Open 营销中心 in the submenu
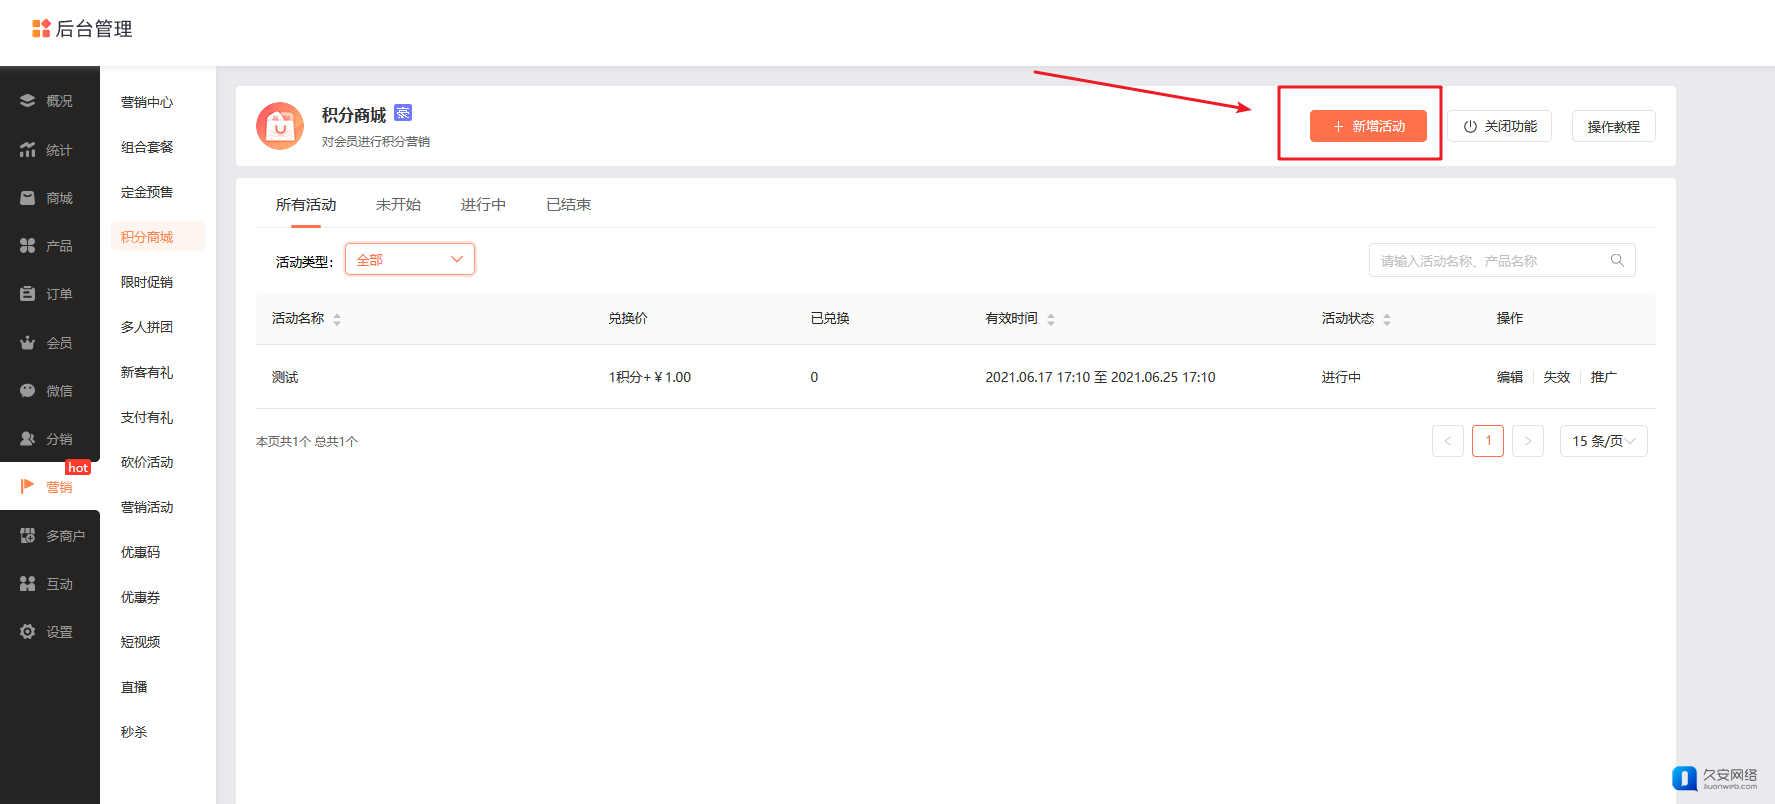The image size is (1775, 804). [x=147, y=102]
